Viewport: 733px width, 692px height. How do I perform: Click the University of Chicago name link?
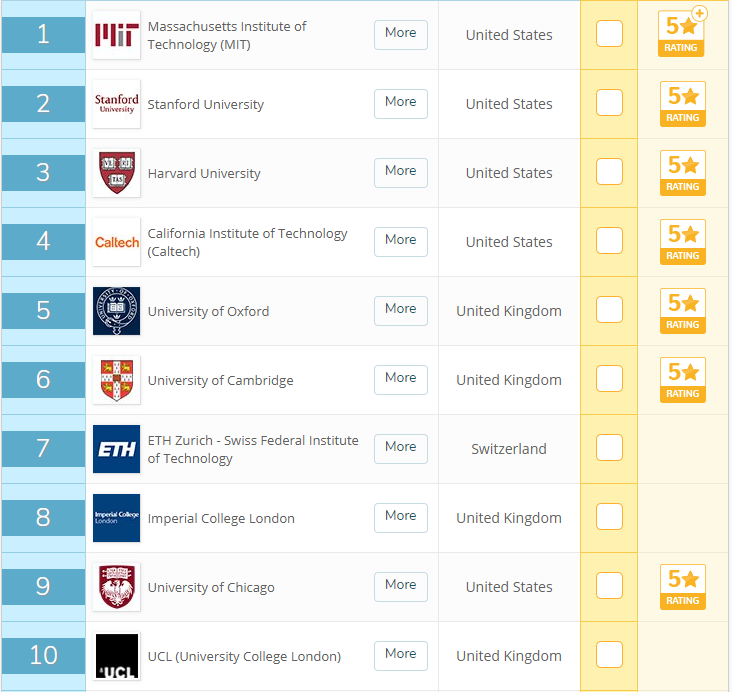210,587
